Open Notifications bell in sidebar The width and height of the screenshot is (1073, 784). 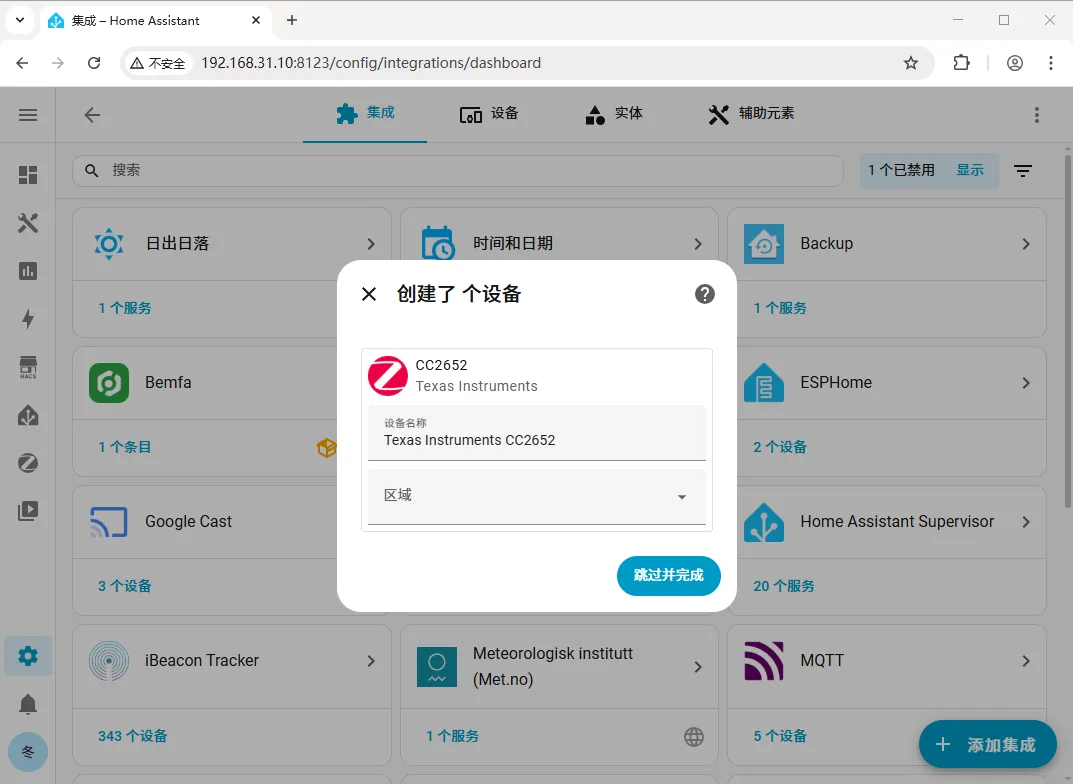pyautogui.click(x=28, y=704)
